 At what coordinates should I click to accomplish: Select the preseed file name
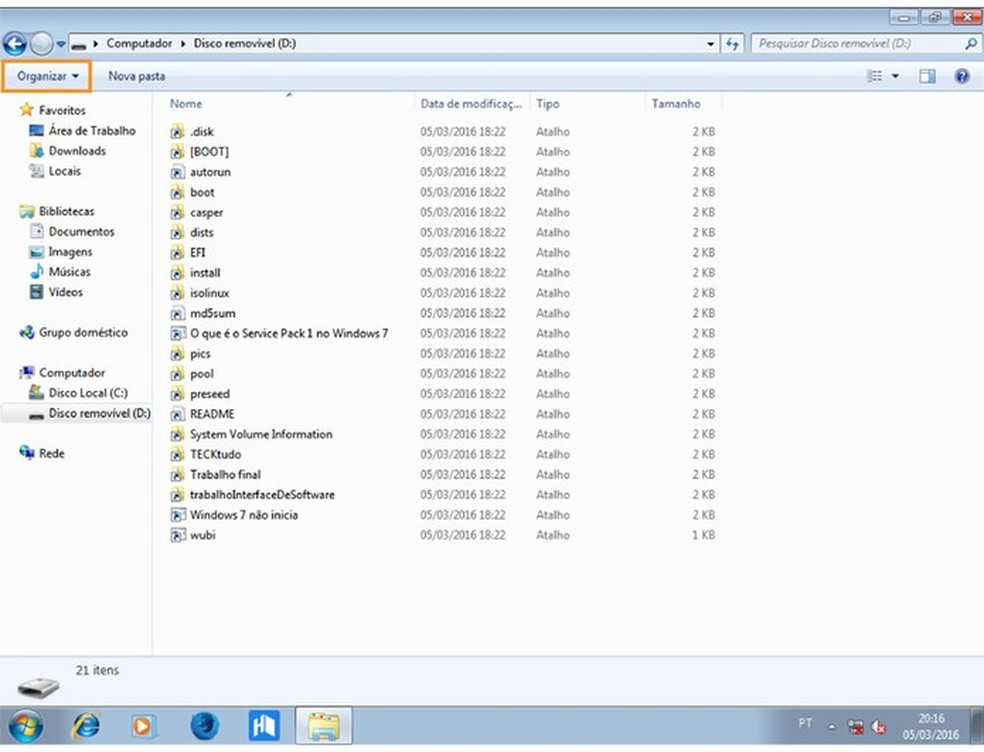point(210,394)
